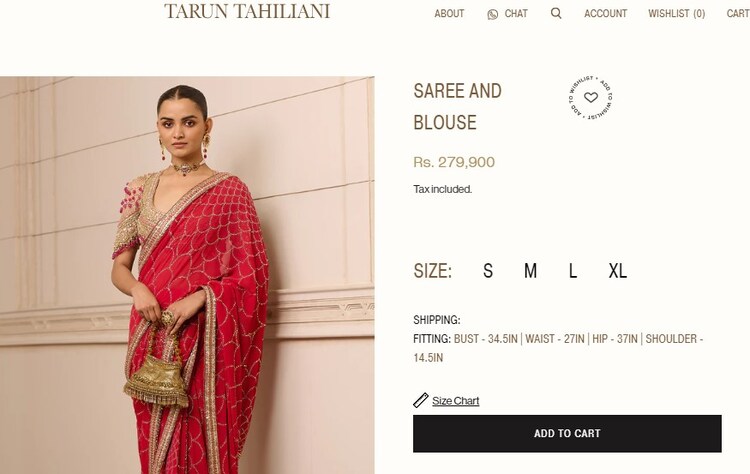Go to home via Tarun Tahiliani logo
750x474 pixels.
[x=247, y=11]
